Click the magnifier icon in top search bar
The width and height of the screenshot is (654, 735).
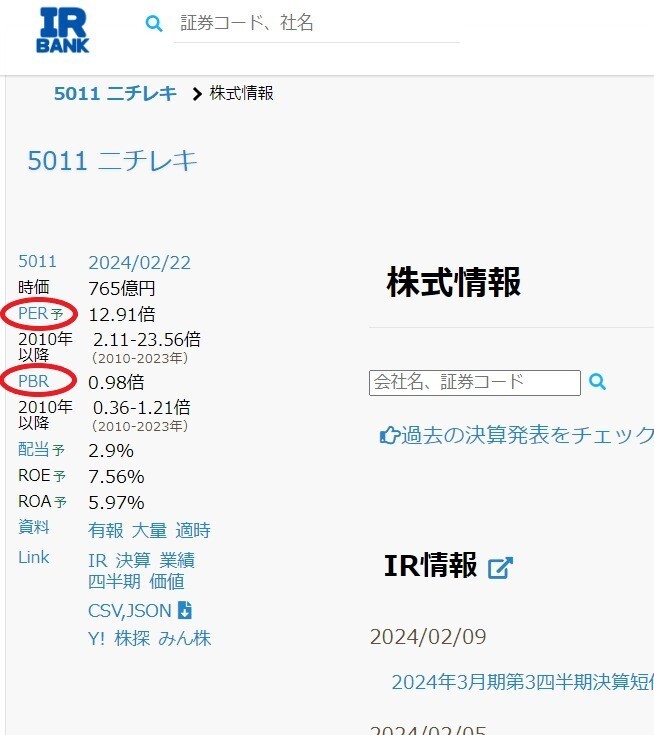154,23
